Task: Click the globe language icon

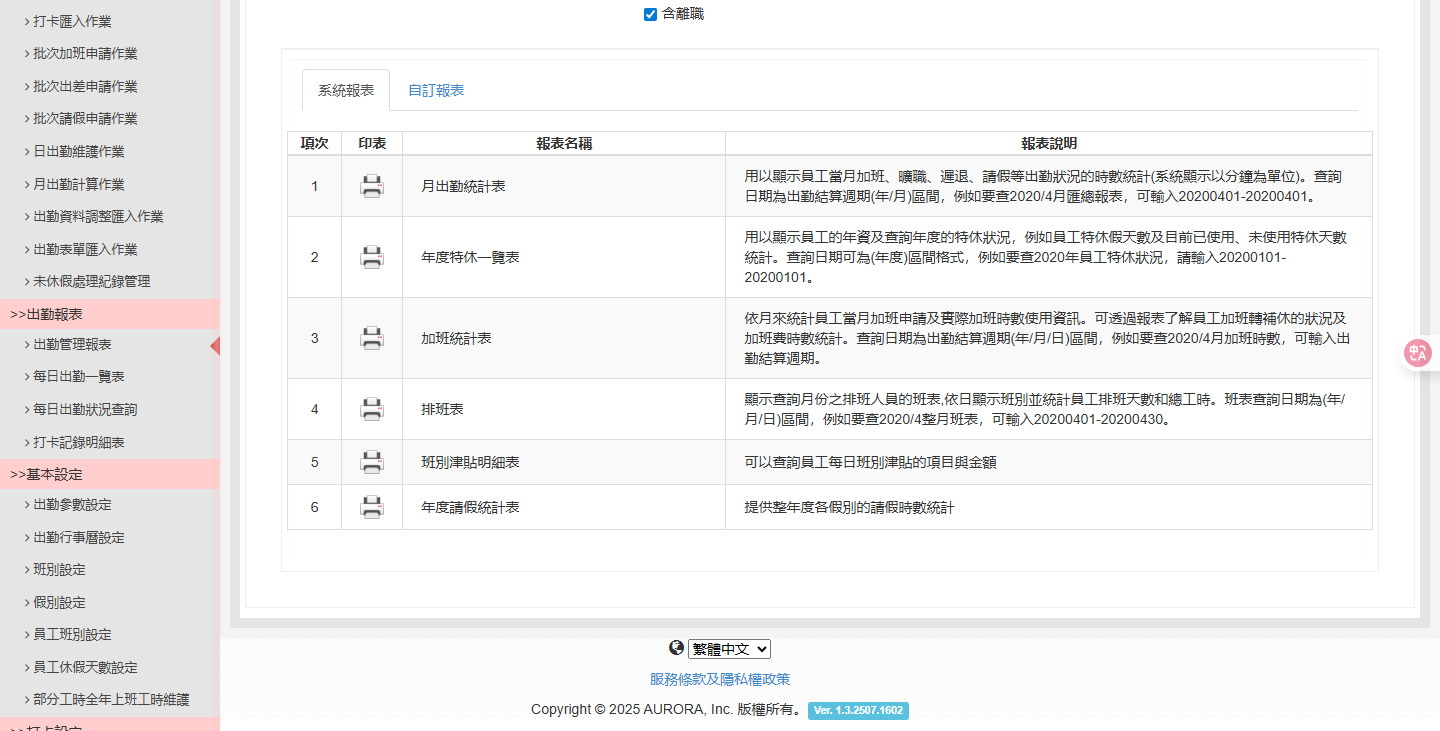Action: (x=677, y=648)
